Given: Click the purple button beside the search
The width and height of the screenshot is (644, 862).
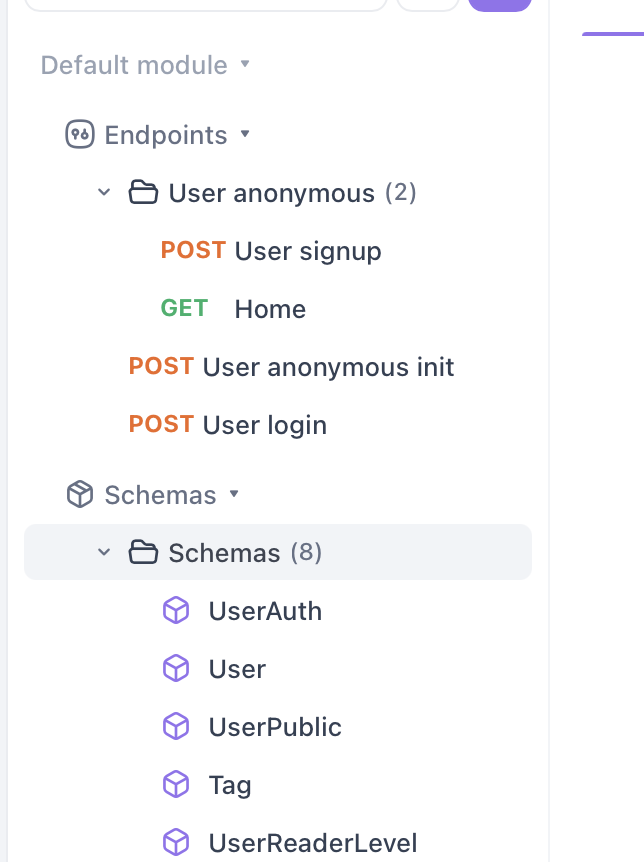Looking at the screenshot, I should (500, 4).
